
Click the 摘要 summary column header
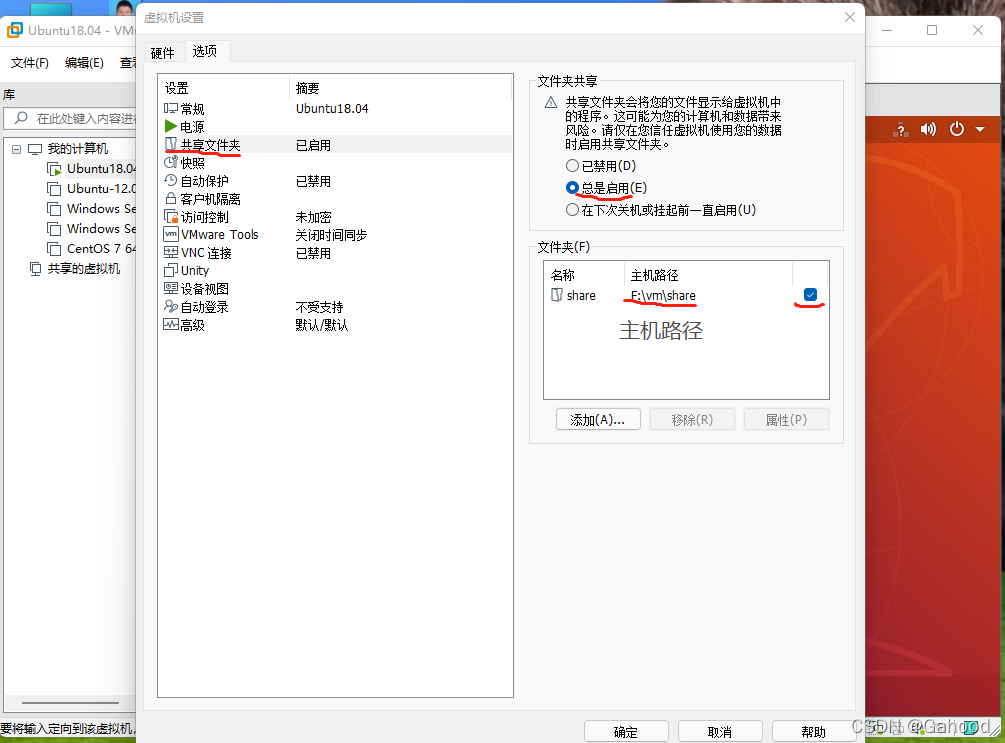[401, 88]
